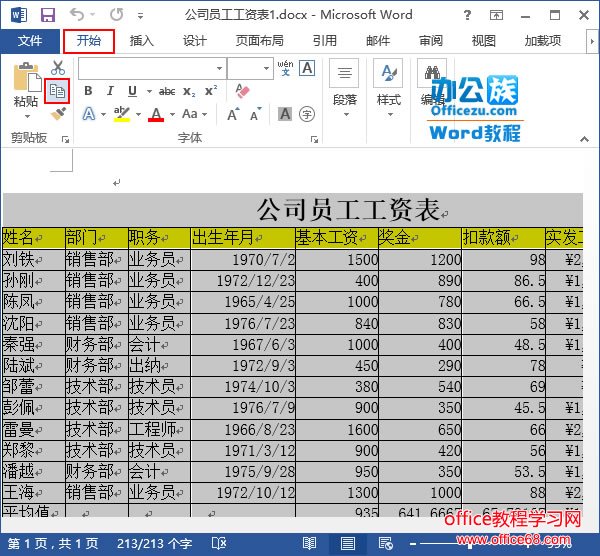This screenshot has height=556, width=600.
Task: Click the 公司员工工资表 title text
Action: (x=348, y=210)
